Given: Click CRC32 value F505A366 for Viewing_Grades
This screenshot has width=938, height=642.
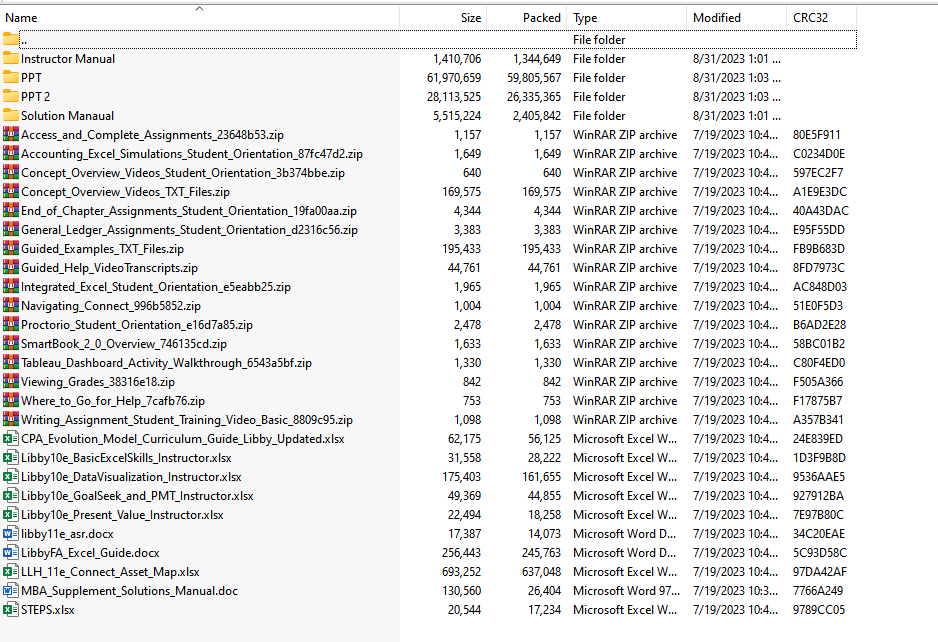Looking at the screenshot, I should 818,382.
